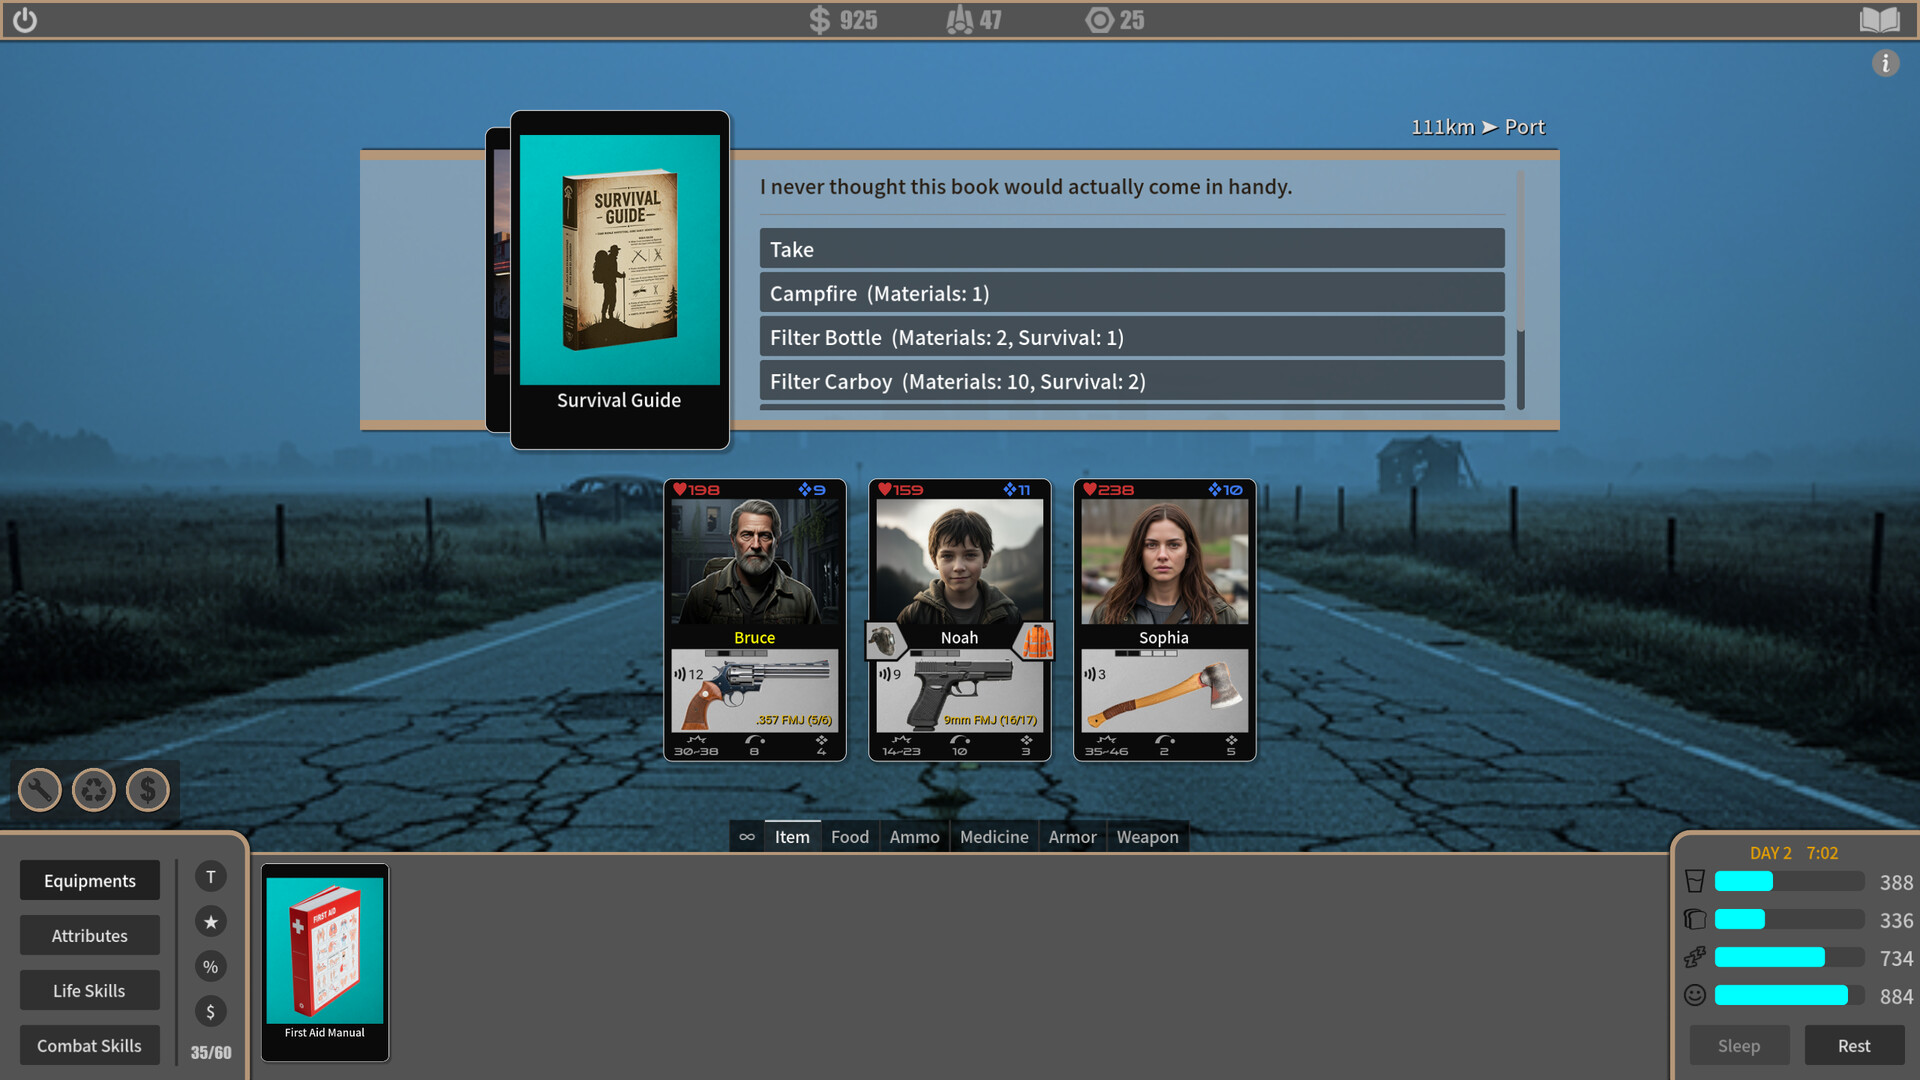Toggle the star rating display

pyautogui.click(x=211, y=921)
